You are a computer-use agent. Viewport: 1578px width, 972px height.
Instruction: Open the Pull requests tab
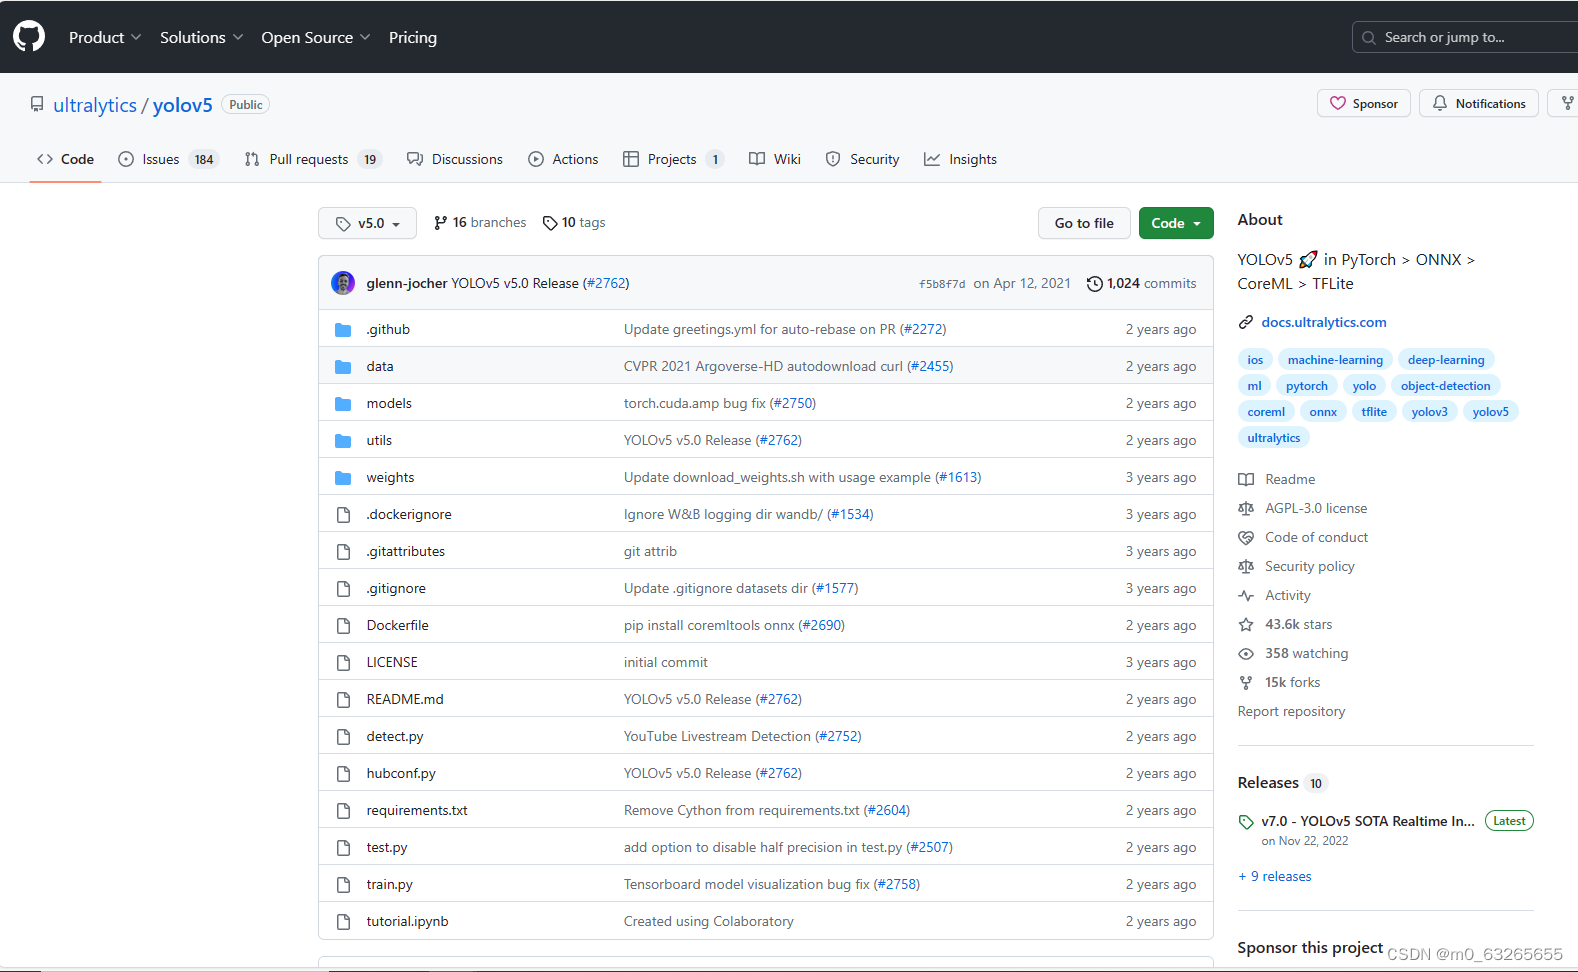[x=313, y=159]
